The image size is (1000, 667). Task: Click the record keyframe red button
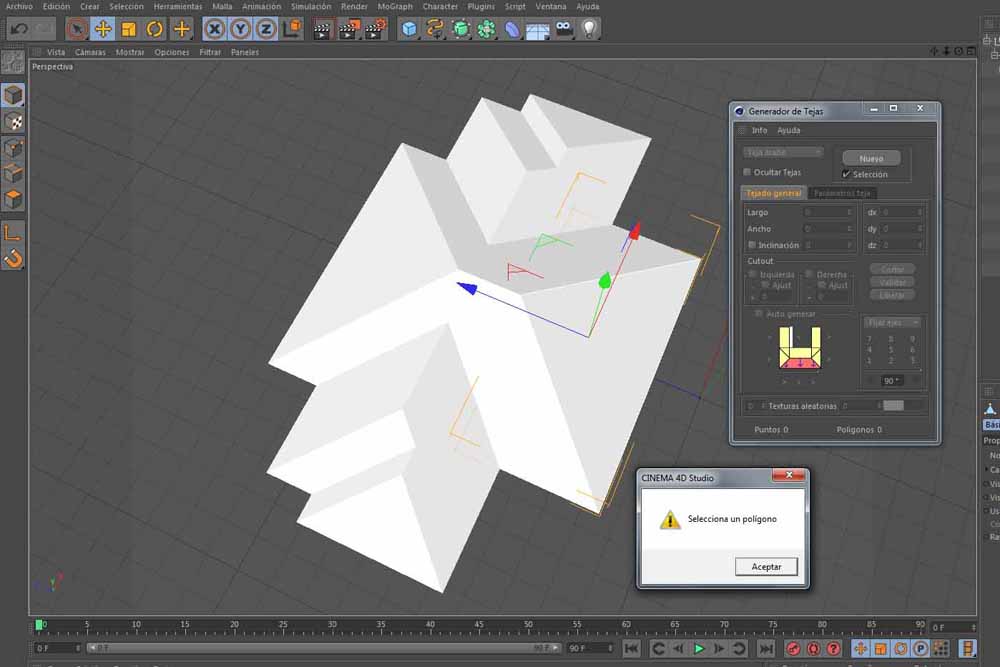(793, 649)
